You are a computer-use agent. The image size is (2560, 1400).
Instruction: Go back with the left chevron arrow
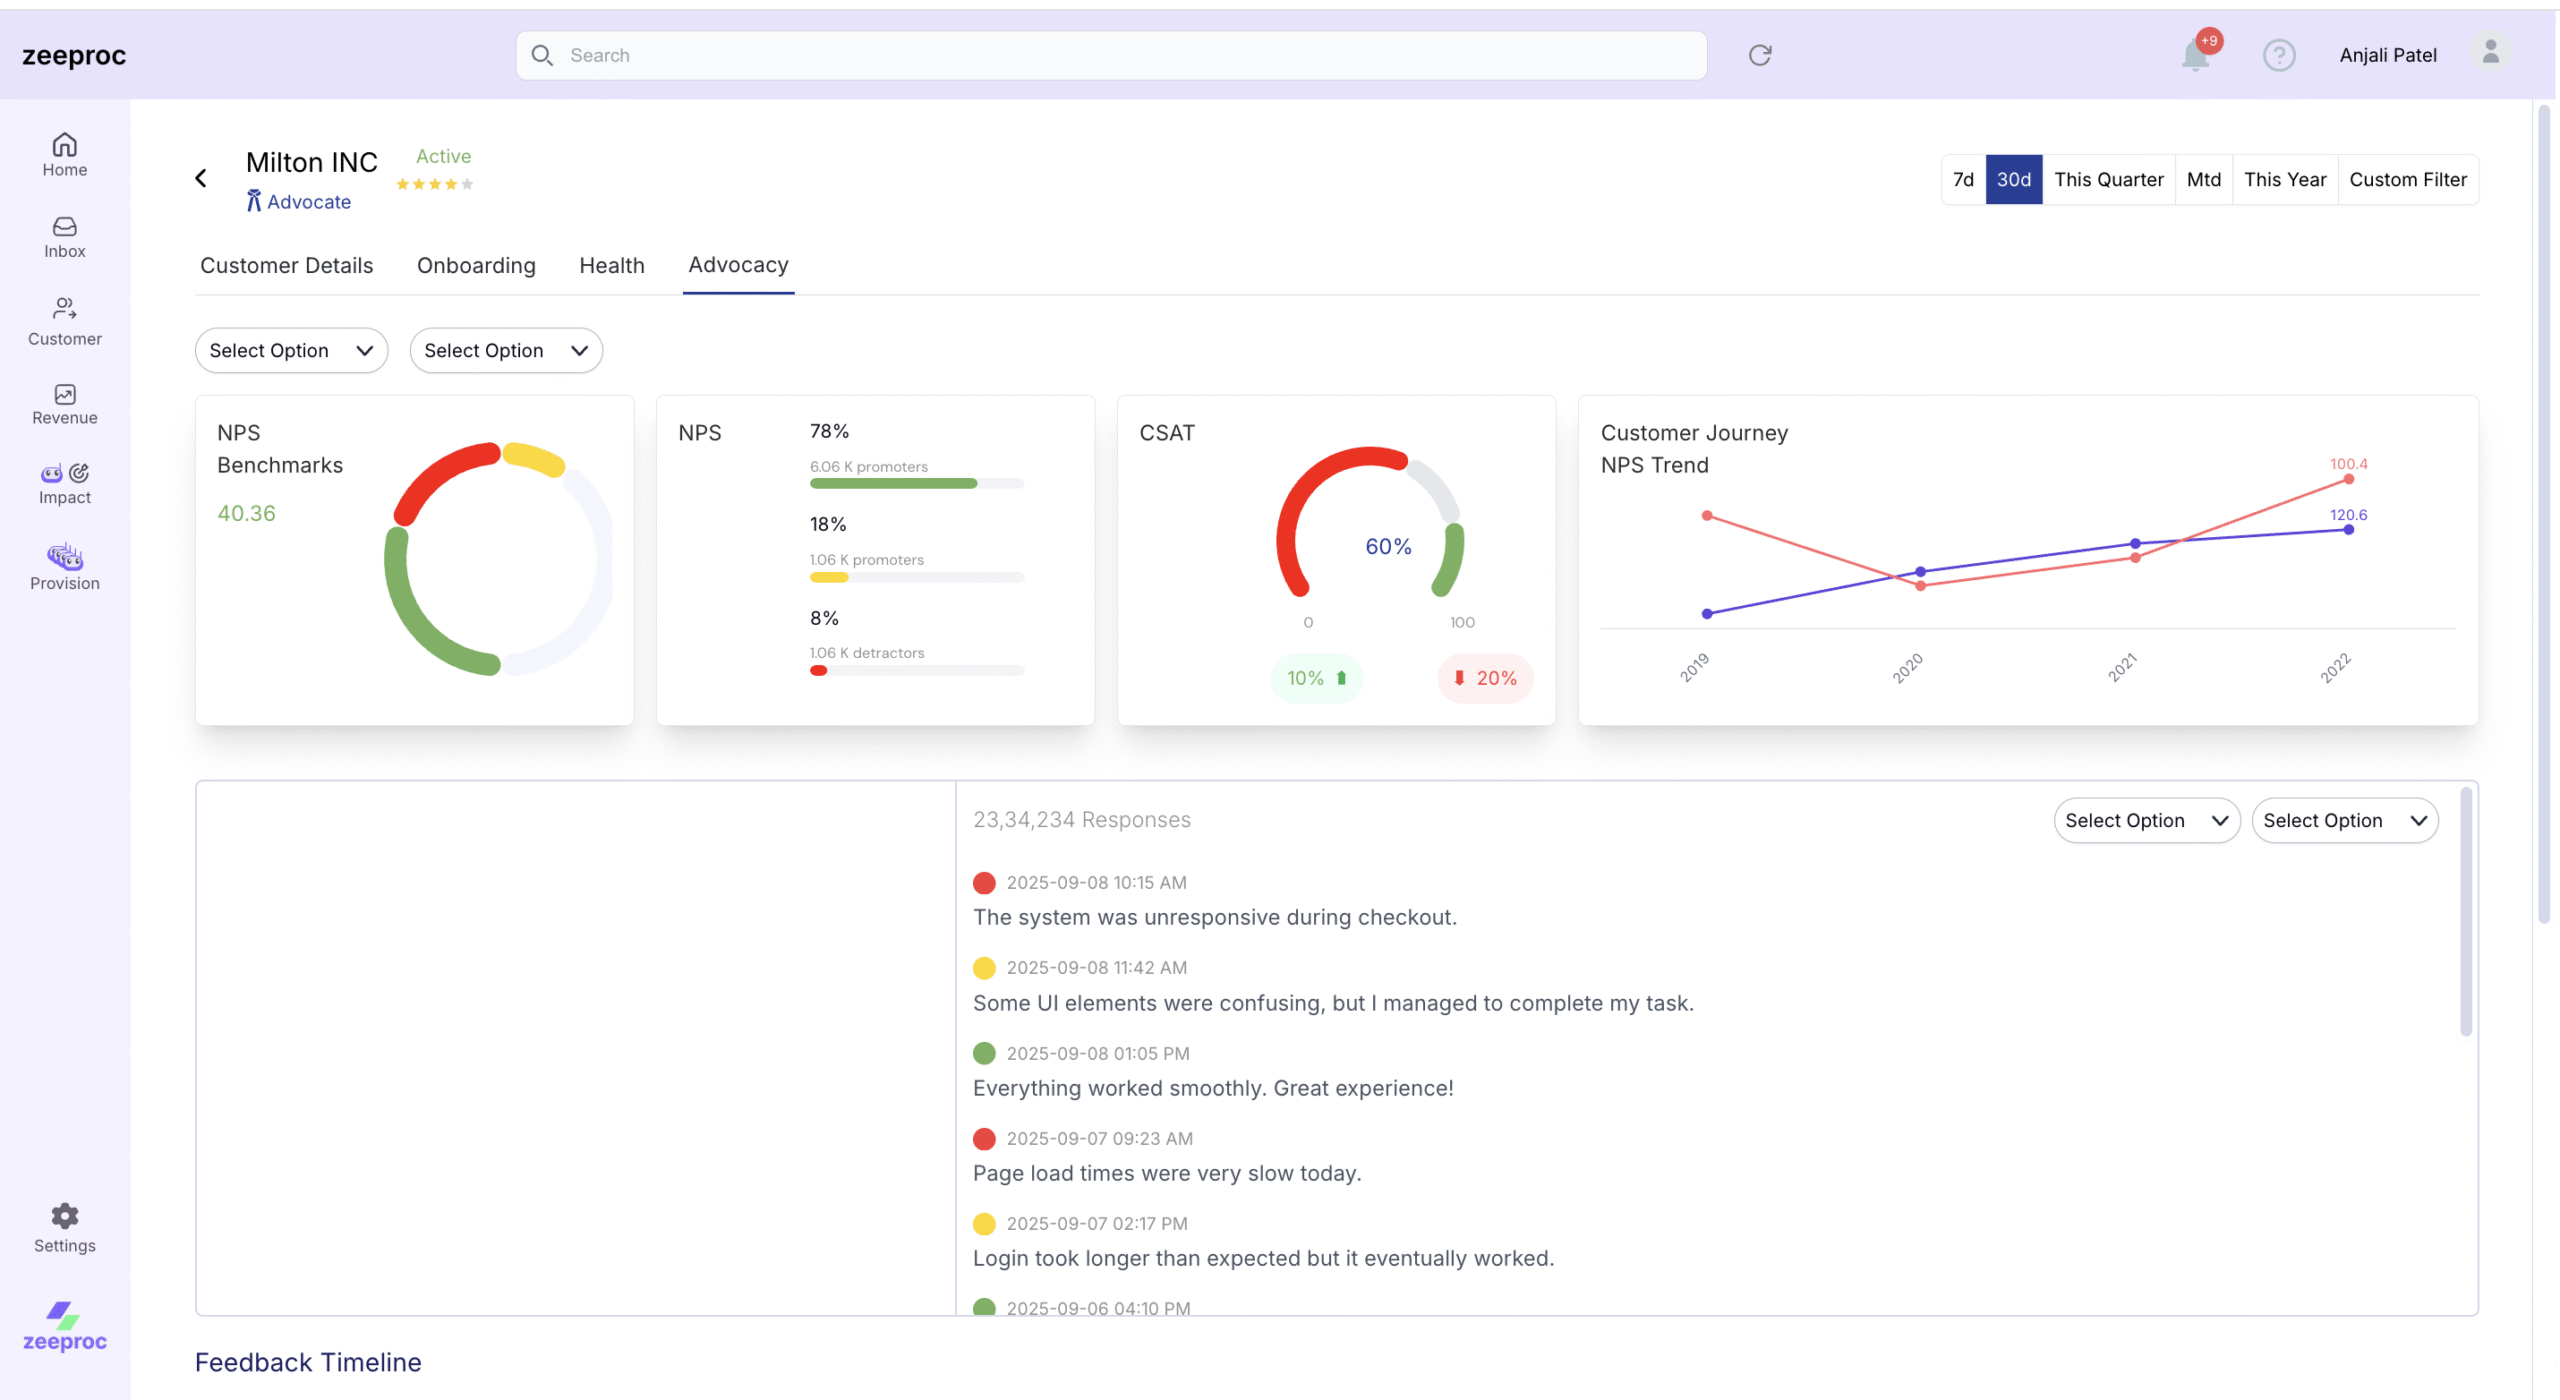click(x=201, y=178)
